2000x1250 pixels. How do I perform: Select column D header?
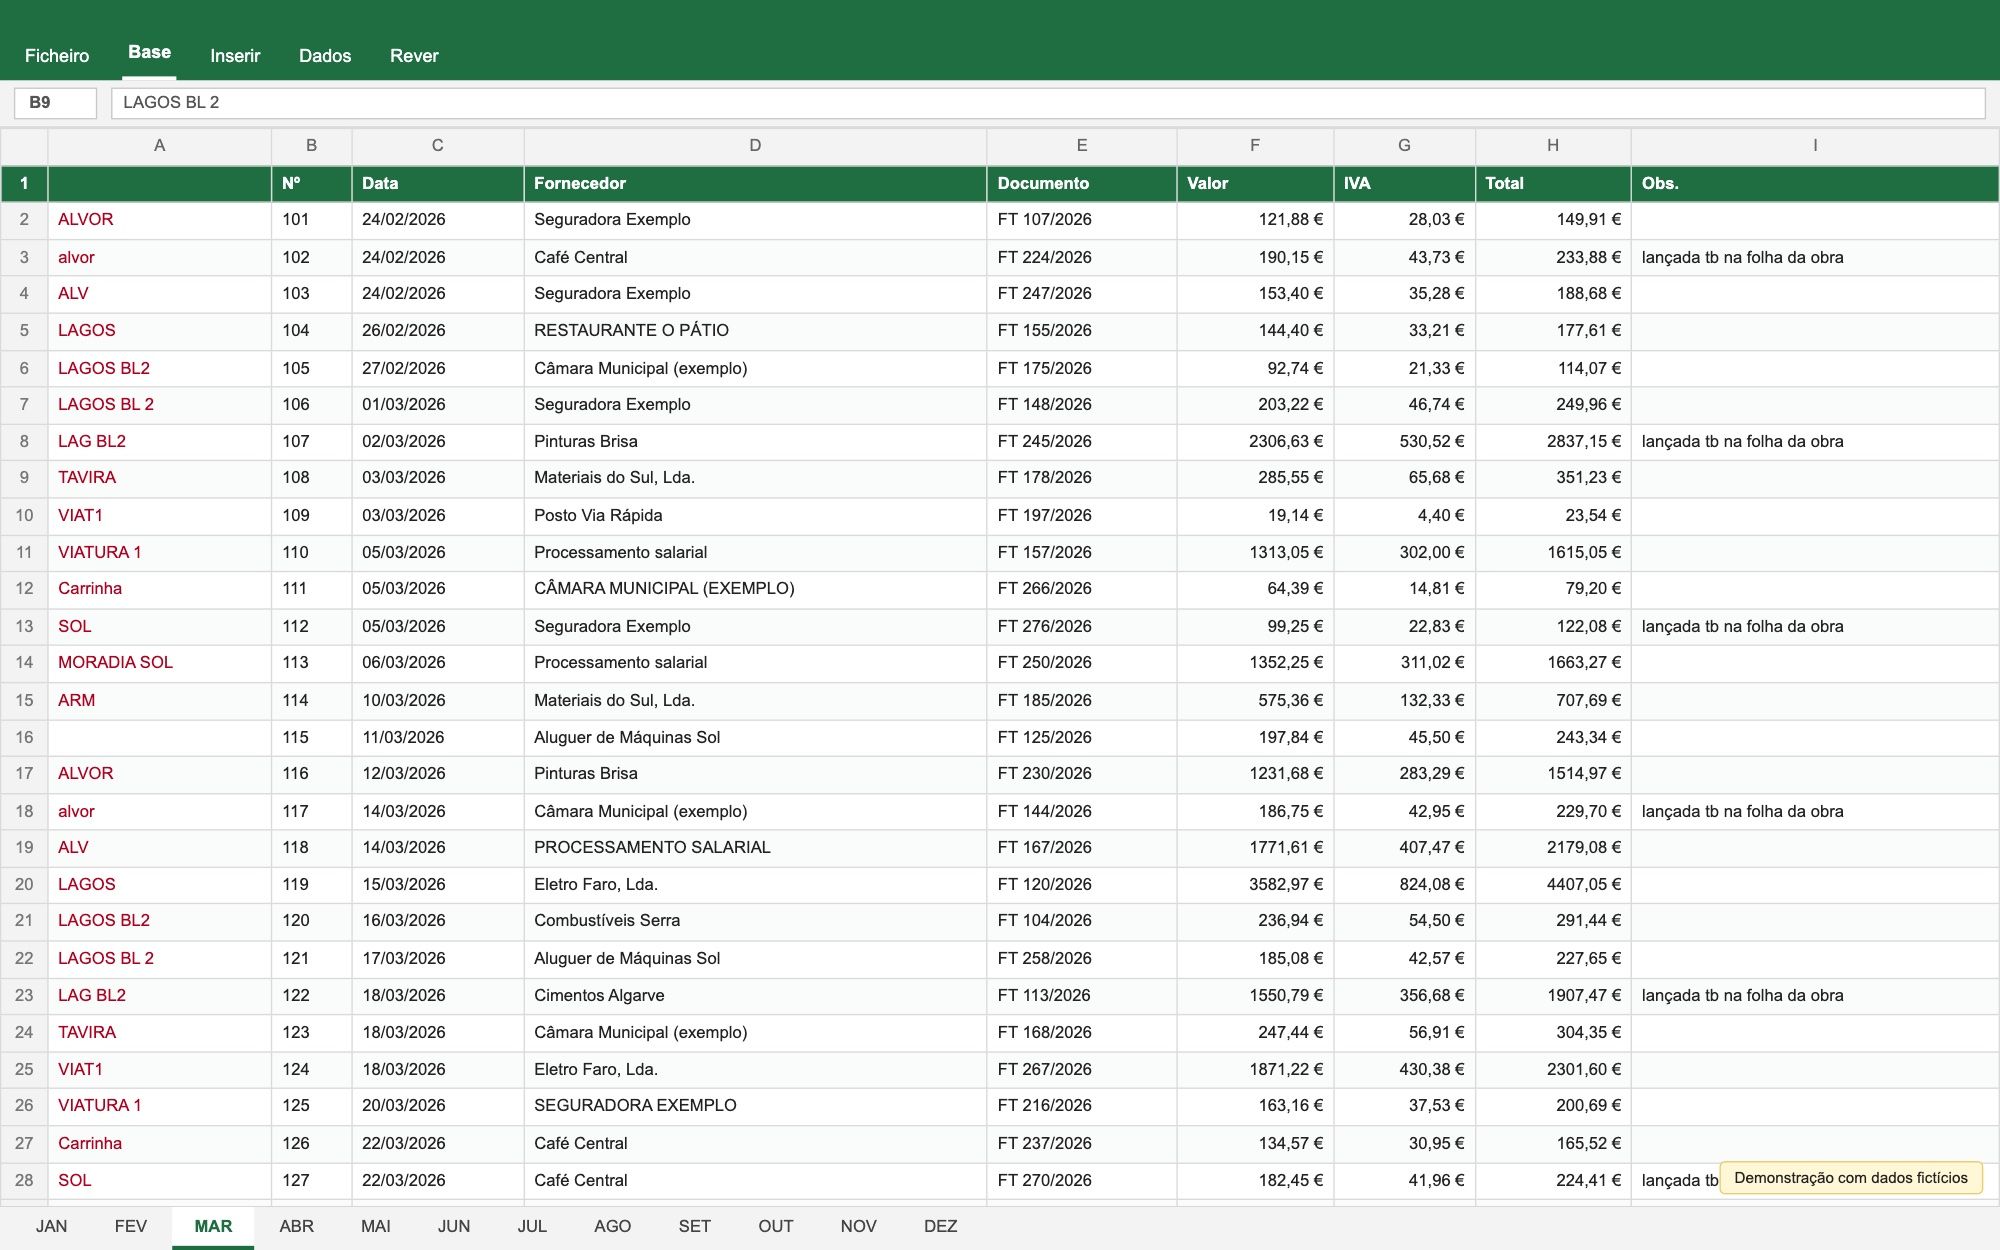[x=755, y=145]
